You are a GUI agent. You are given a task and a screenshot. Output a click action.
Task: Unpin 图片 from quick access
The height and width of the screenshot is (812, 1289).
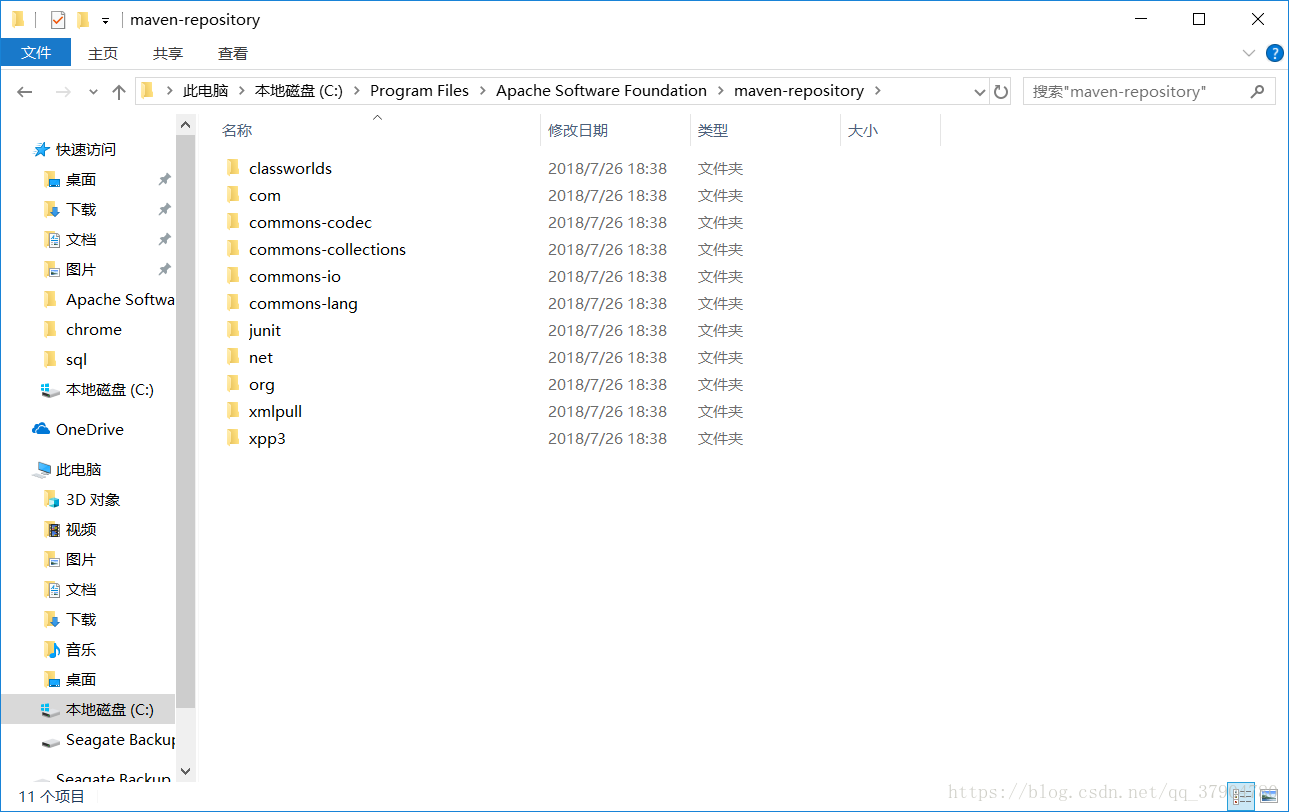tap(164, 269)
